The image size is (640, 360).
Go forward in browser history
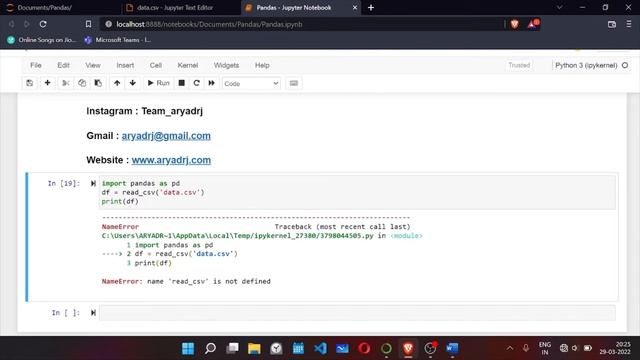pos(27,24)
